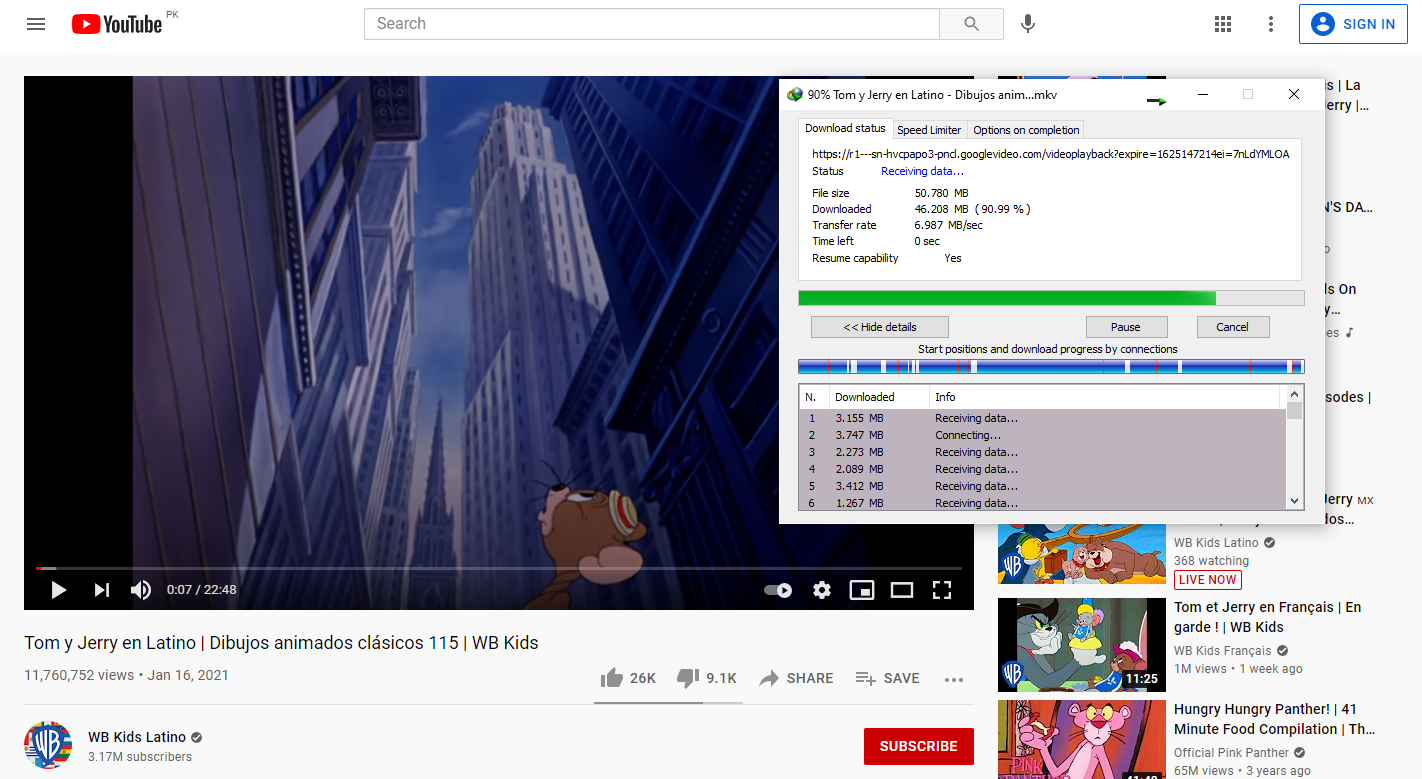Open 'Tom et Jerry en Français' video title
The image size is (1422, 779).
coord(1268,617)
